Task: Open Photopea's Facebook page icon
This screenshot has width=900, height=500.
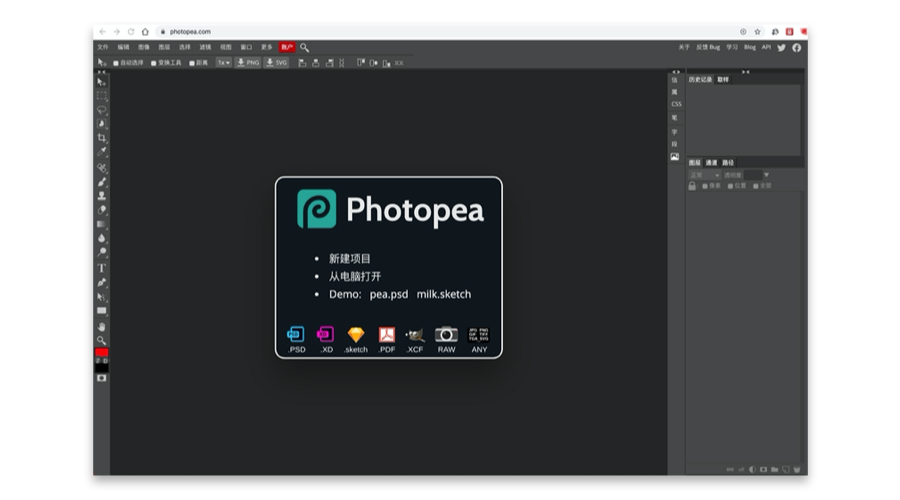Action: [x=797, y=48]
